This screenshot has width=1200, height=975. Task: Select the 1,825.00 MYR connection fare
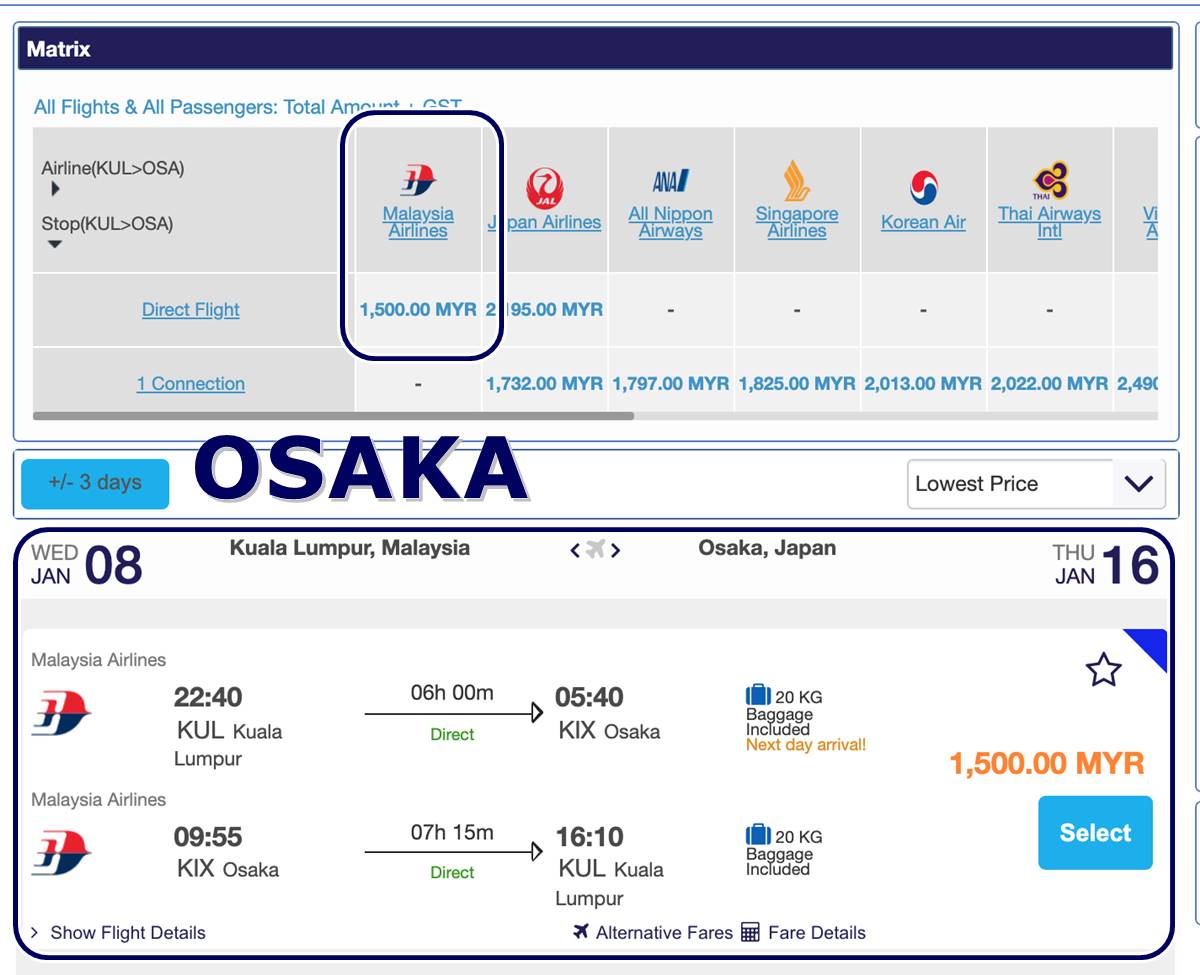(x=797, y=384)
